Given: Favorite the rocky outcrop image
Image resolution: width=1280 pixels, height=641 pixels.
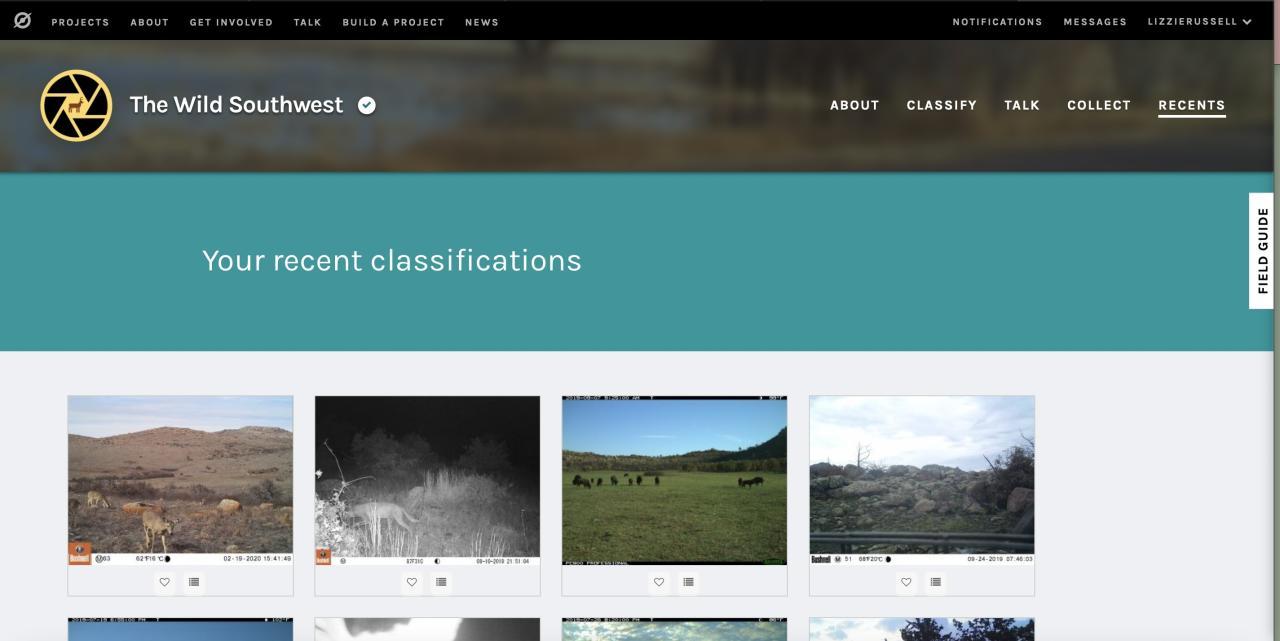Looking at the screenshot, I should [x=906, y=582].
